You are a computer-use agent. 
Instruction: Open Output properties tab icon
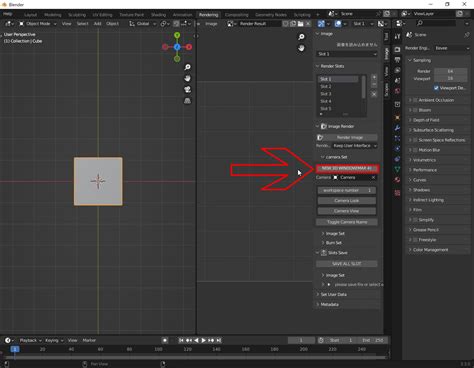click(397, 60)
